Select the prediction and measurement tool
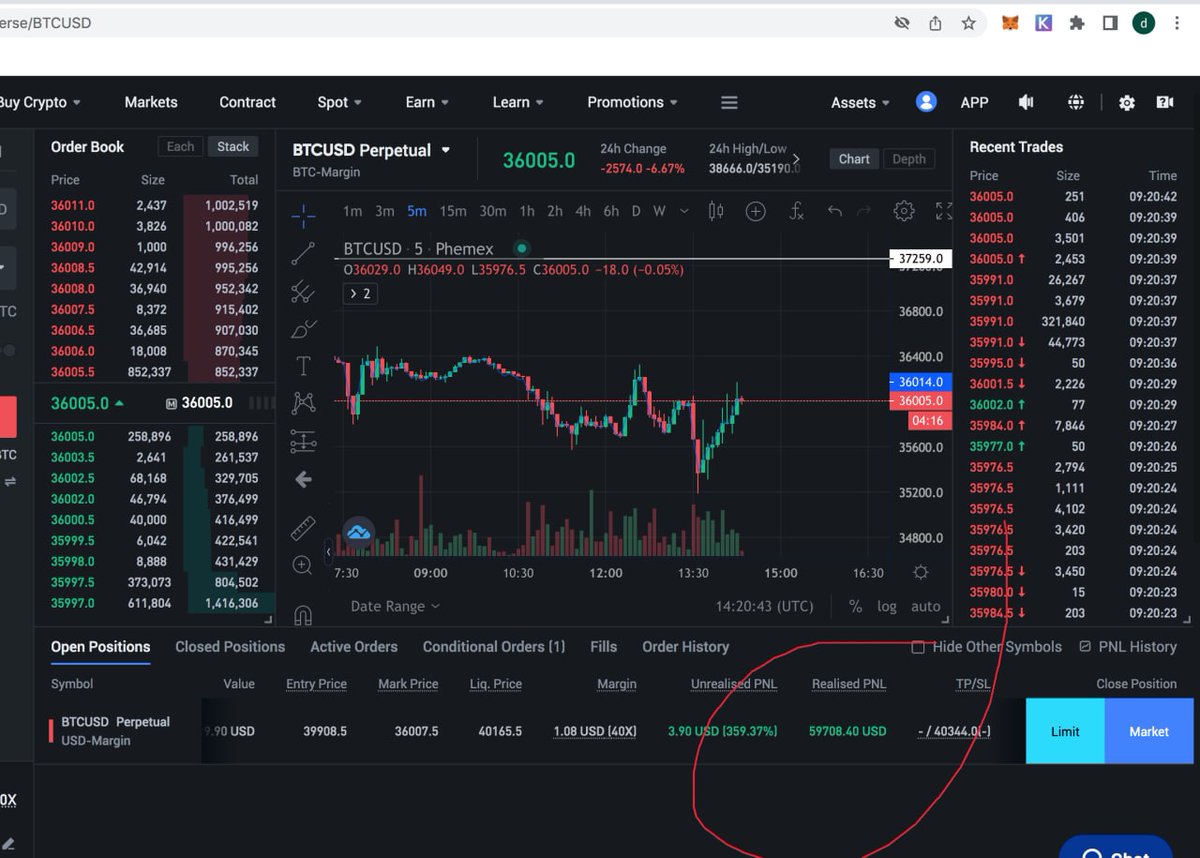This screenshot has height=858, width=1200. coord(303,441)
